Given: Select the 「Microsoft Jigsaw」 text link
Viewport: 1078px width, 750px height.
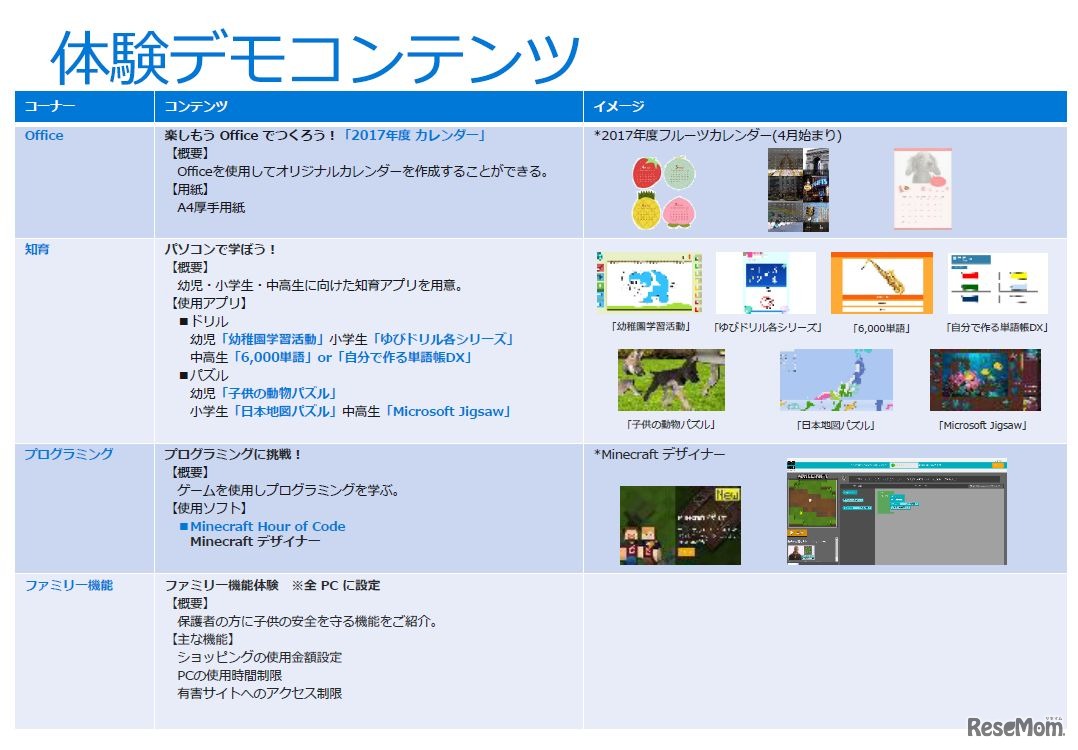Looking at the screenshot, I should point(448,412).
